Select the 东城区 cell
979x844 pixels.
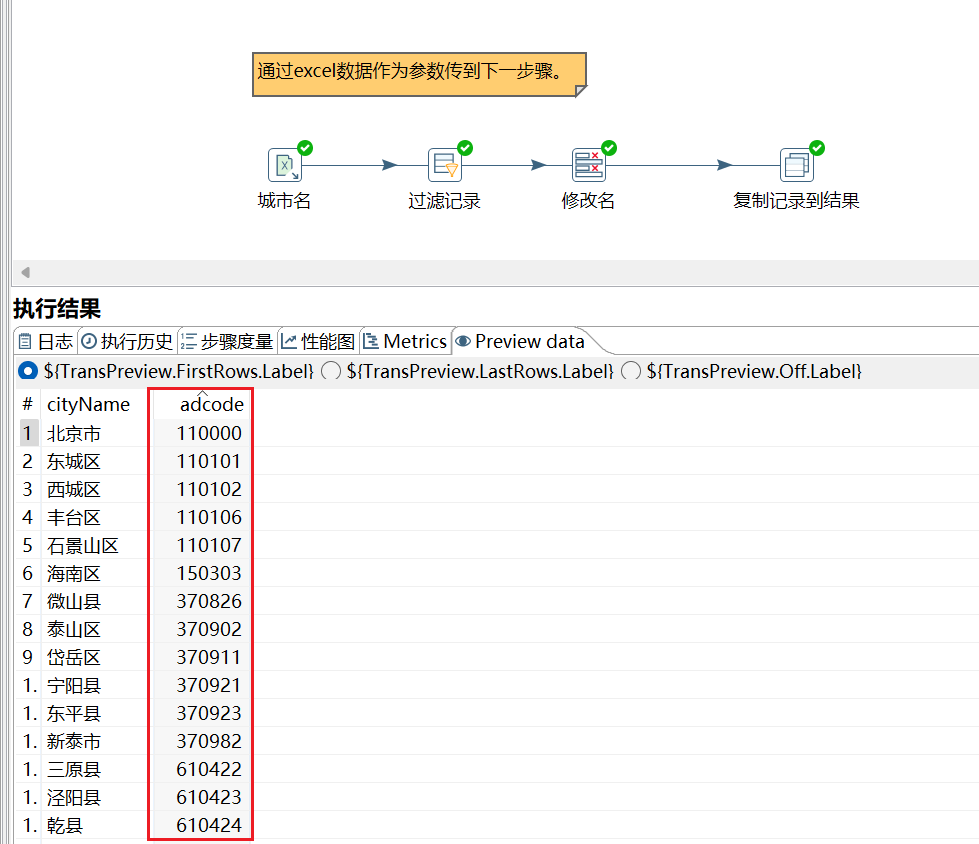74,461
